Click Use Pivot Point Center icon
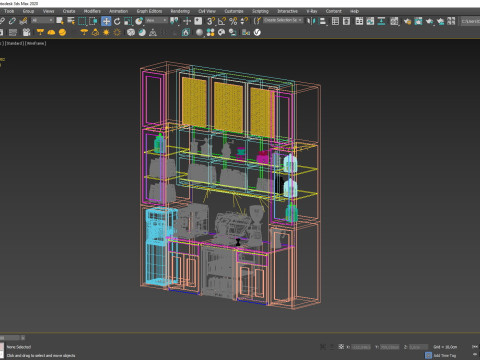The height and width of the screenshot is (360, 480). pyautogui.click(x=174, y=21)
